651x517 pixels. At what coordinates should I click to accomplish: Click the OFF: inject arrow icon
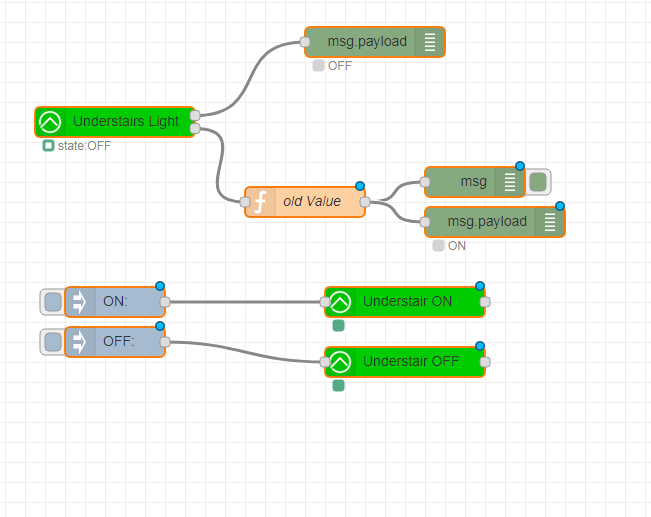click(79, 342)
